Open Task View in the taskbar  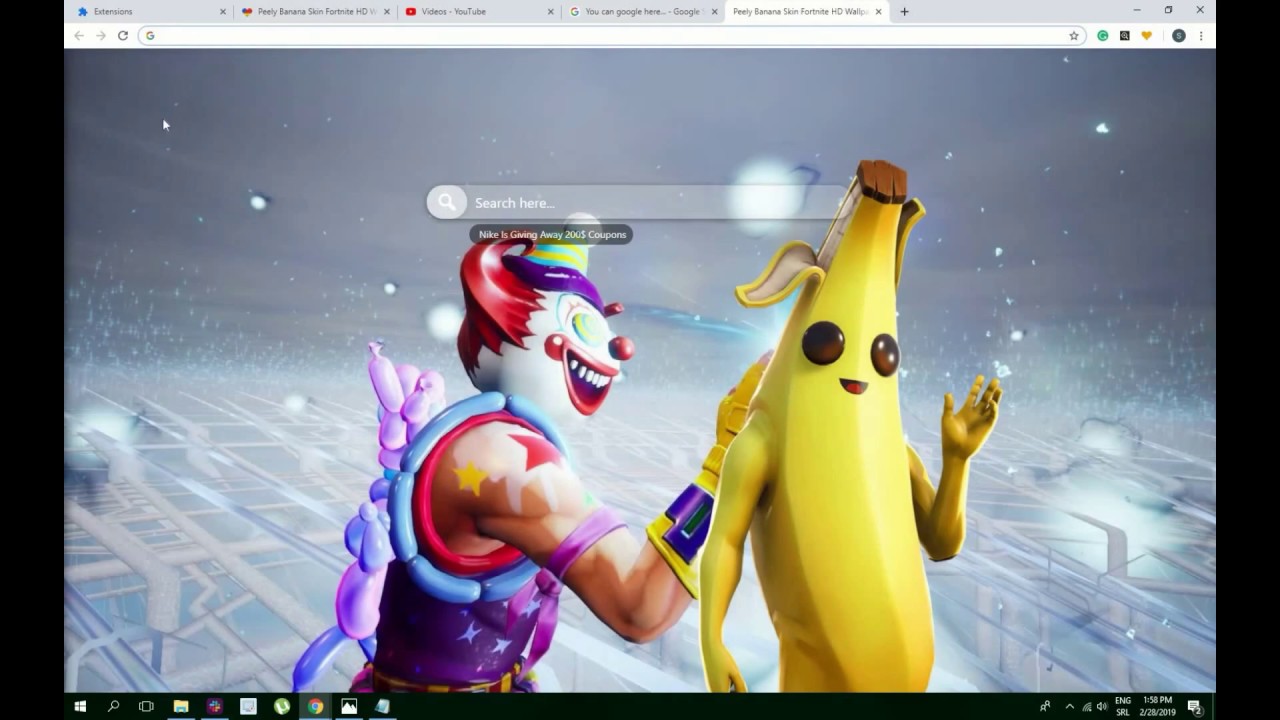[146, 706]
